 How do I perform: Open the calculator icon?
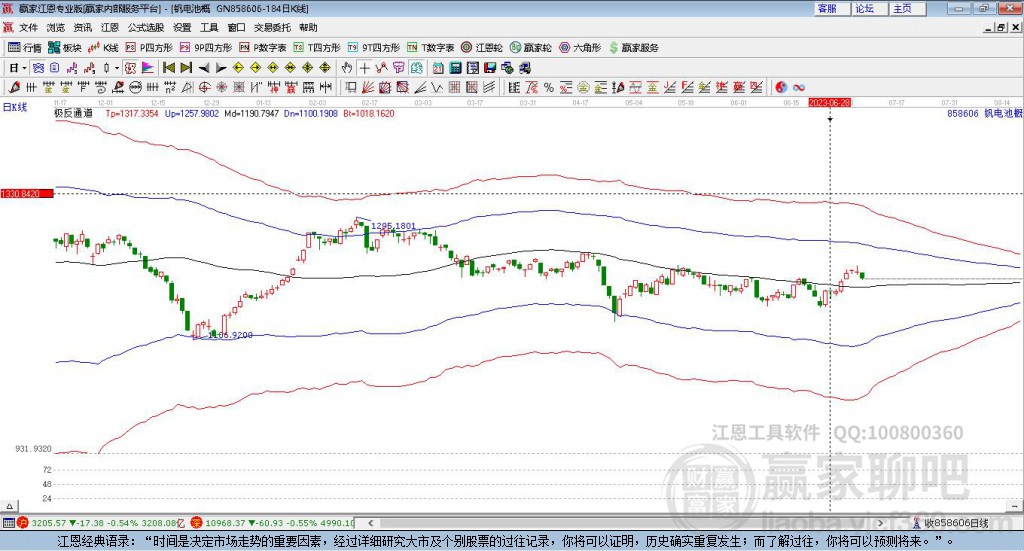coord(455,68)
